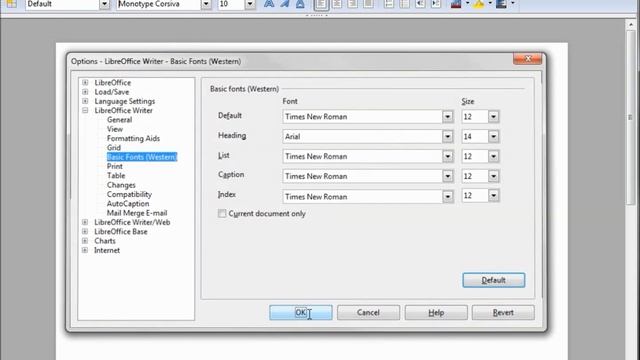Toggle Italic formatting in Writer toolbar
This screenshot has height=360, width=640.
tap(284, 4)
